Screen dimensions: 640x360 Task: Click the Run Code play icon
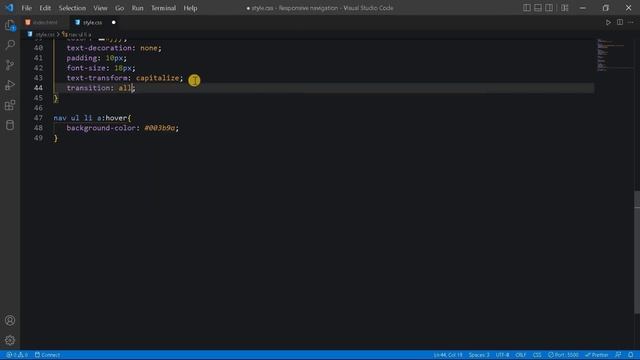tap(608, 22)
